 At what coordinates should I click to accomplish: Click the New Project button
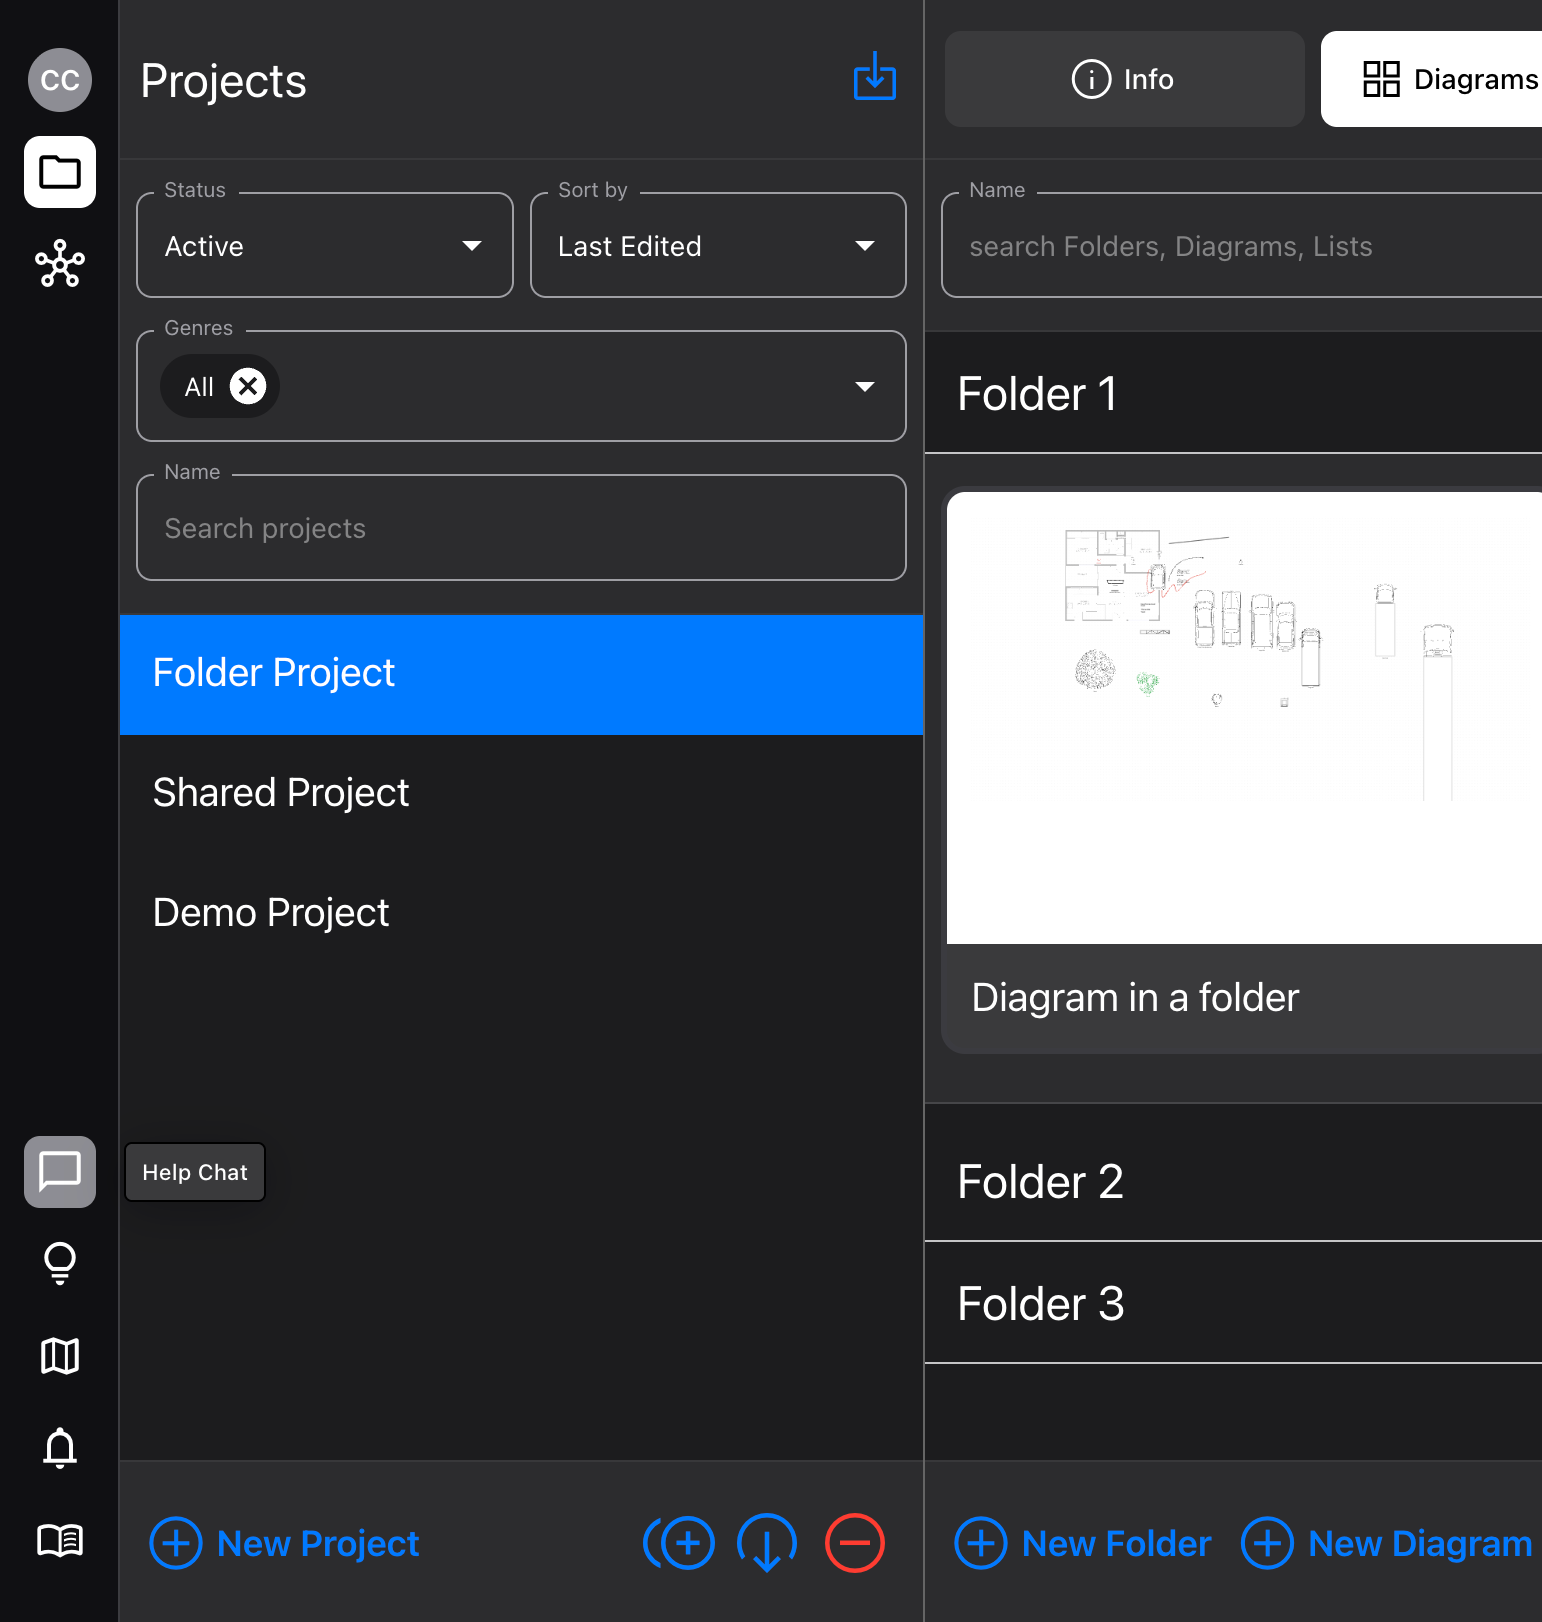click(x=285, y=1543)
